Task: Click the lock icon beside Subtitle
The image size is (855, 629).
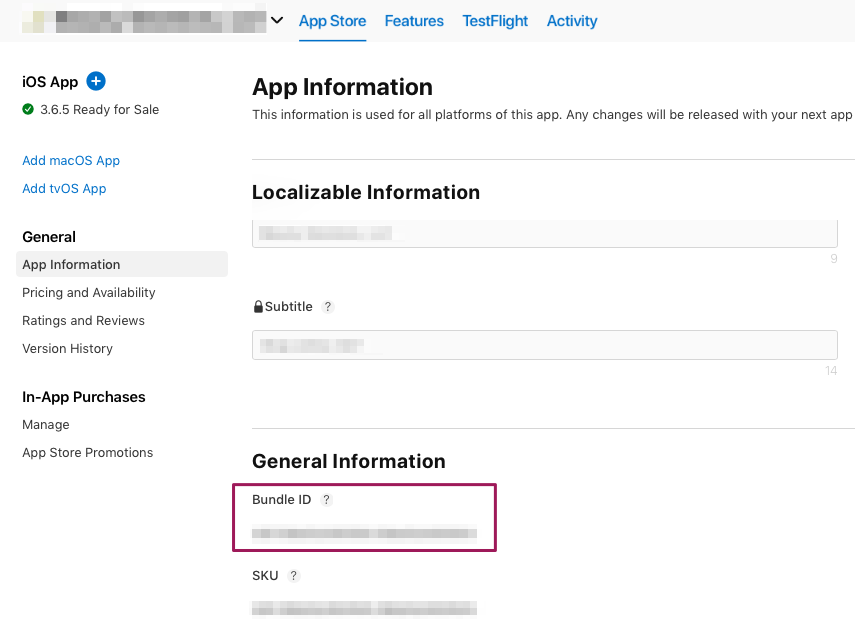Action: (258, 307)
